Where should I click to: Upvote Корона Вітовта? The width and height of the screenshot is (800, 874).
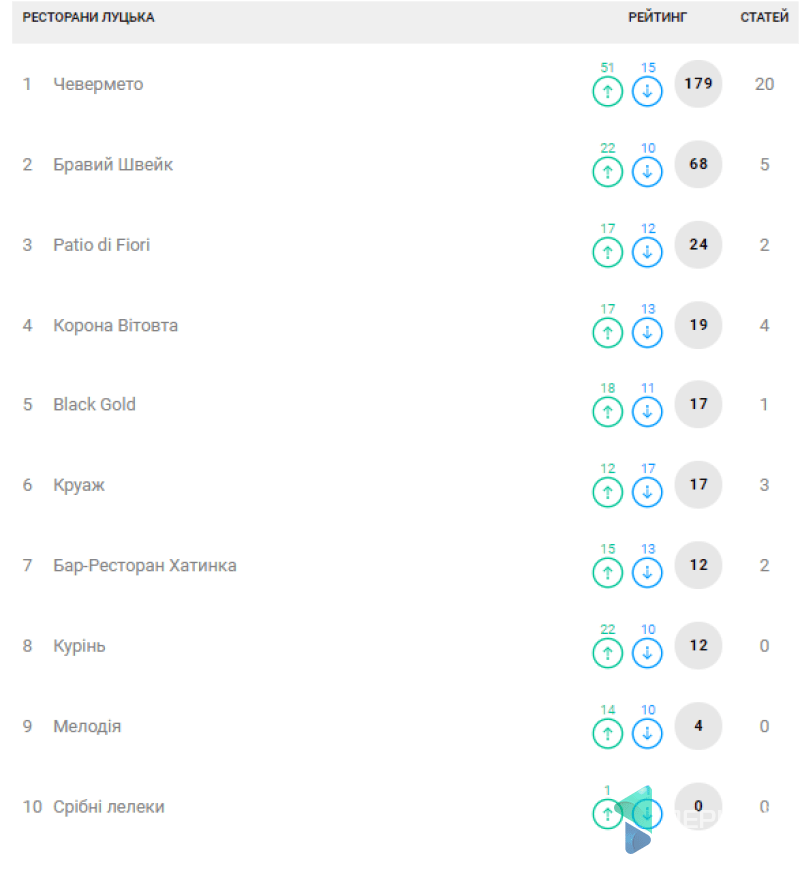coord(607,332)
